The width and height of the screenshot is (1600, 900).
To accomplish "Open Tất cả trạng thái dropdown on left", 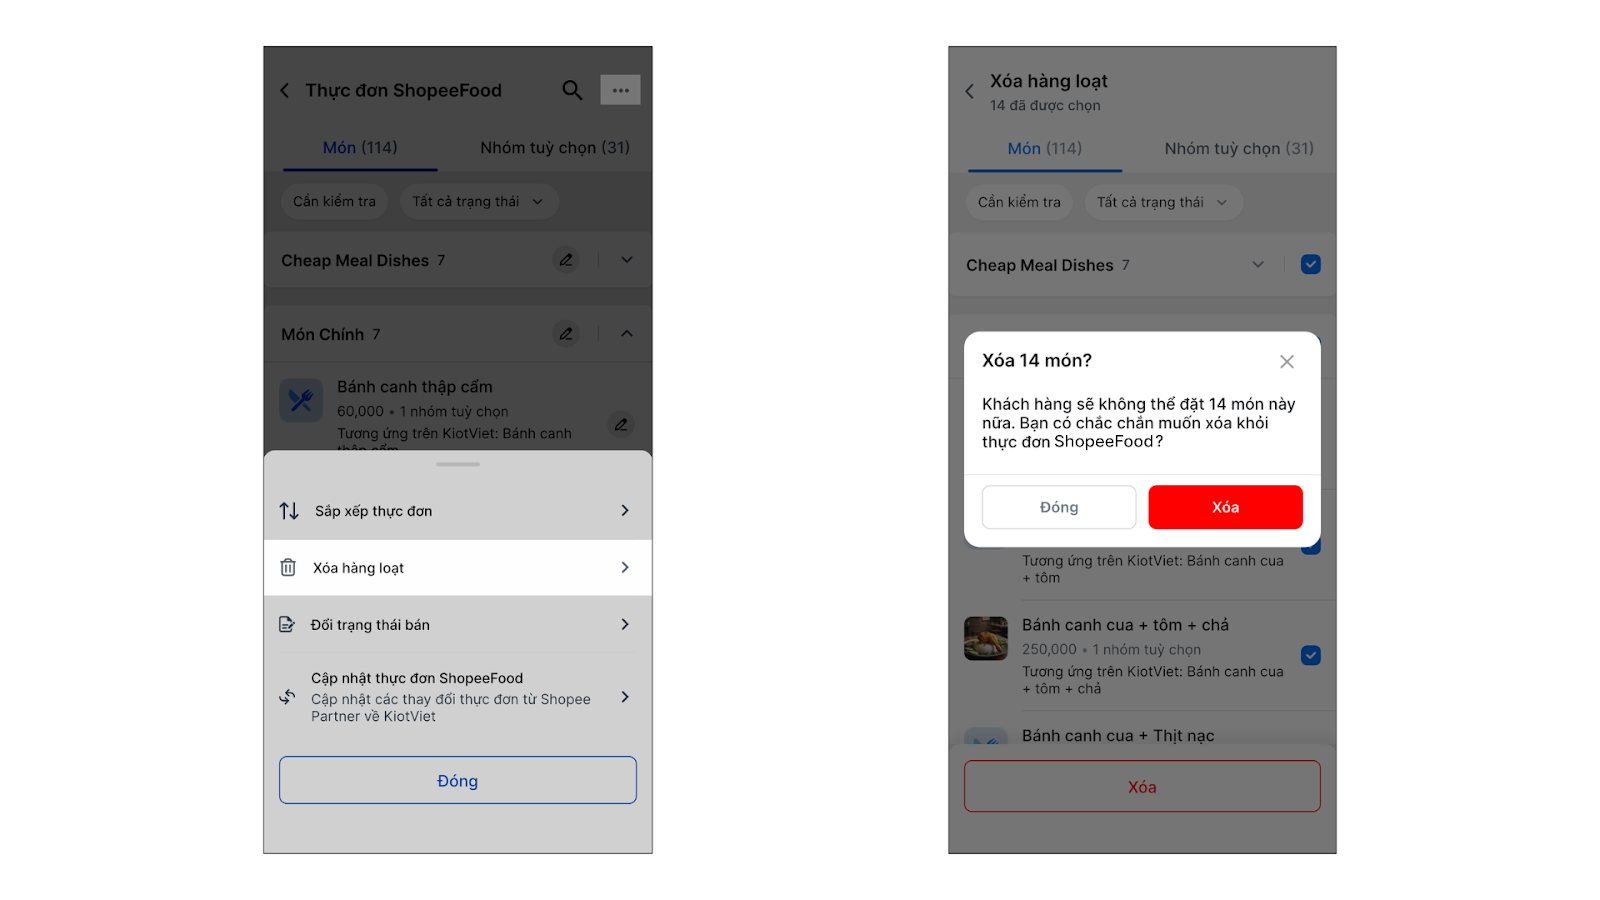I will (479, 201).
